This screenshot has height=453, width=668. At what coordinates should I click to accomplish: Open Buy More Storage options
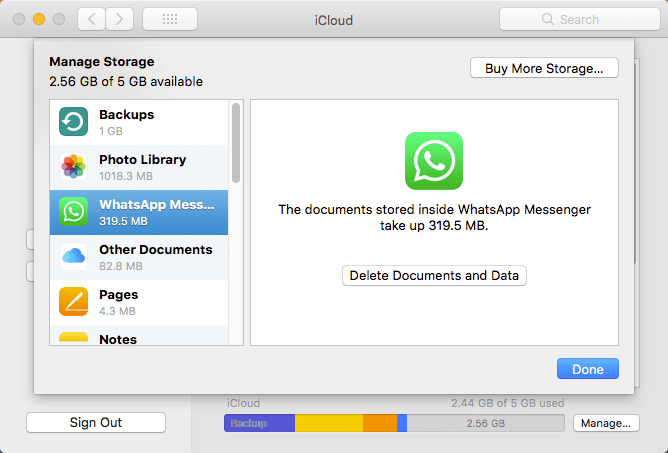click(544, 68)
